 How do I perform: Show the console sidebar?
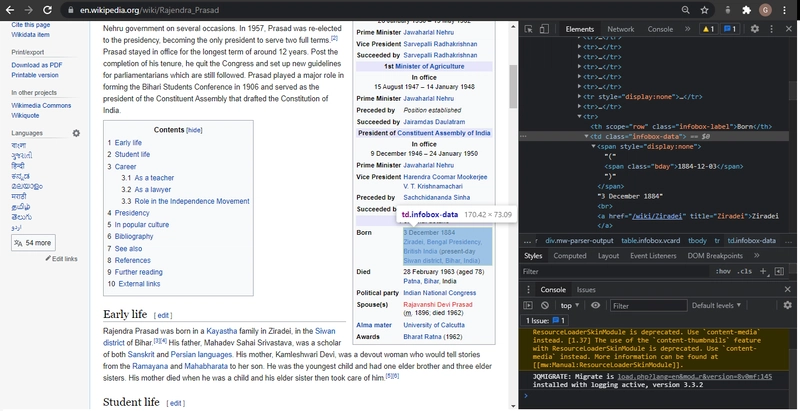(x=528, y=305)
